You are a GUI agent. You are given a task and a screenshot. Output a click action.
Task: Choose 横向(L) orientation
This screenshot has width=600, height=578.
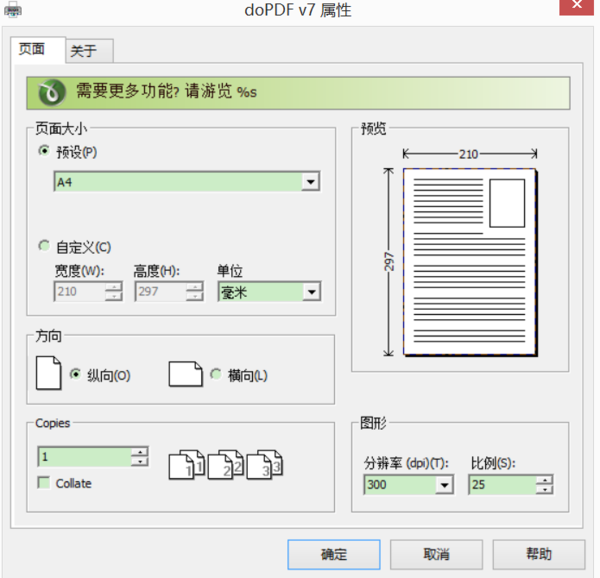[x=216, y=374]
